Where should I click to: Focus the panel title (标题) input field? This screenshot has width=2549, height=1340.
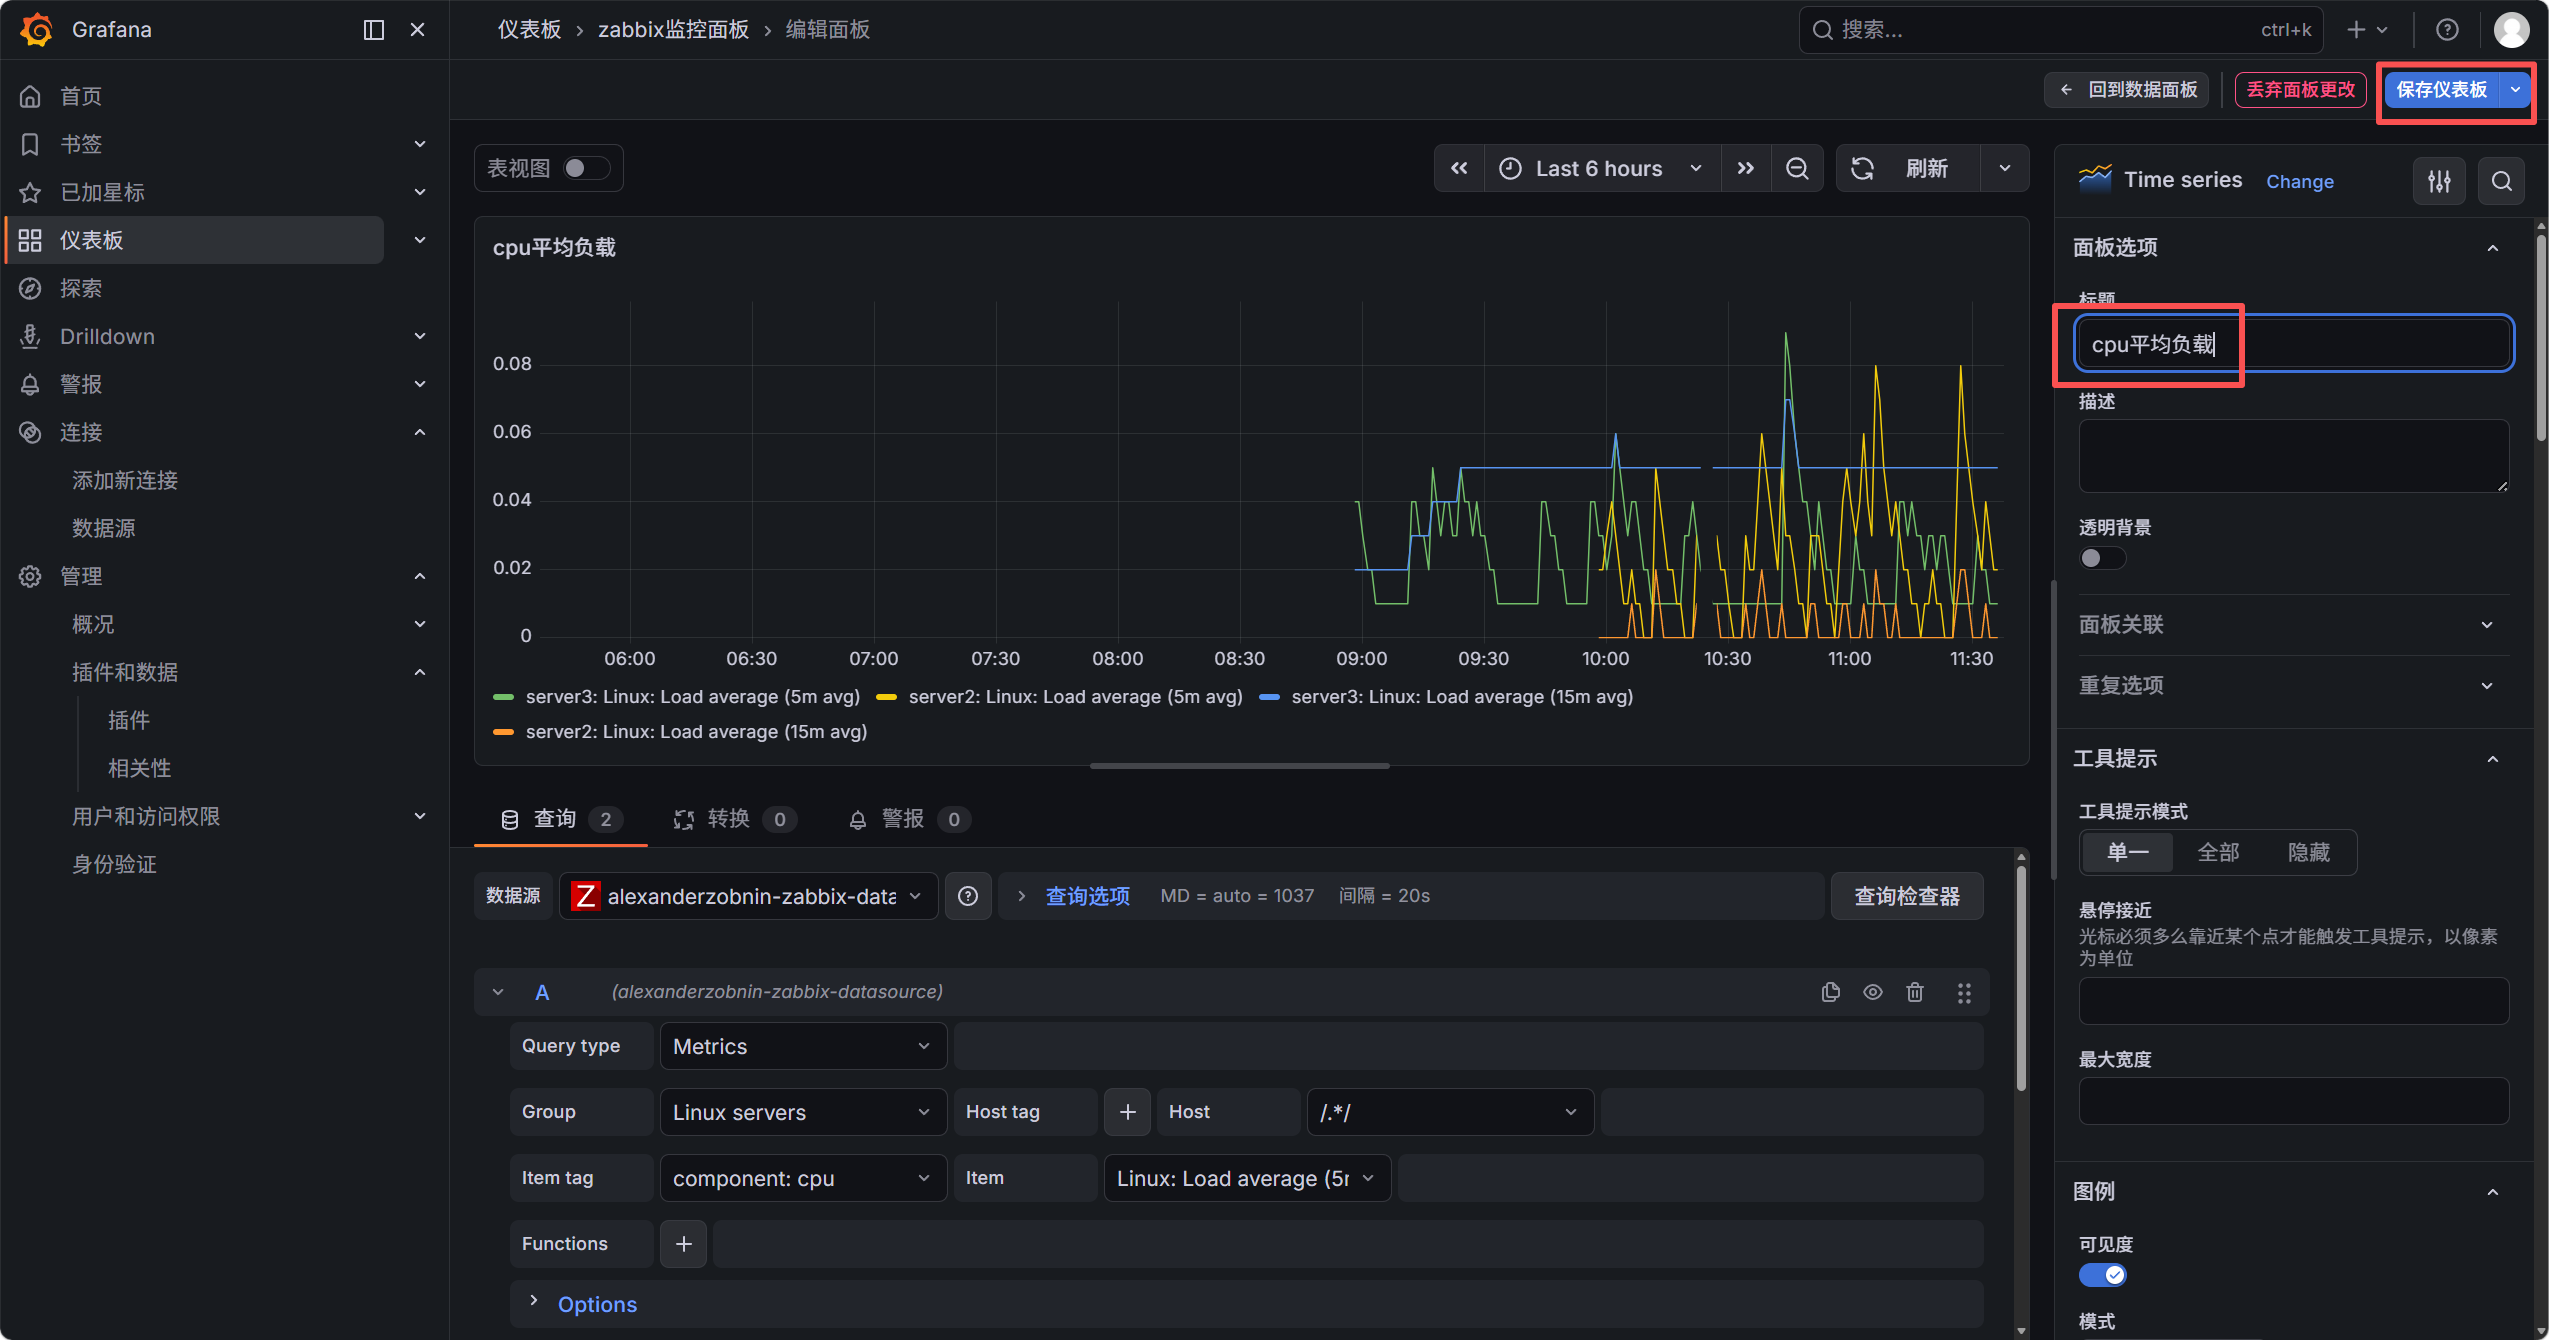tap(2294, 344)
